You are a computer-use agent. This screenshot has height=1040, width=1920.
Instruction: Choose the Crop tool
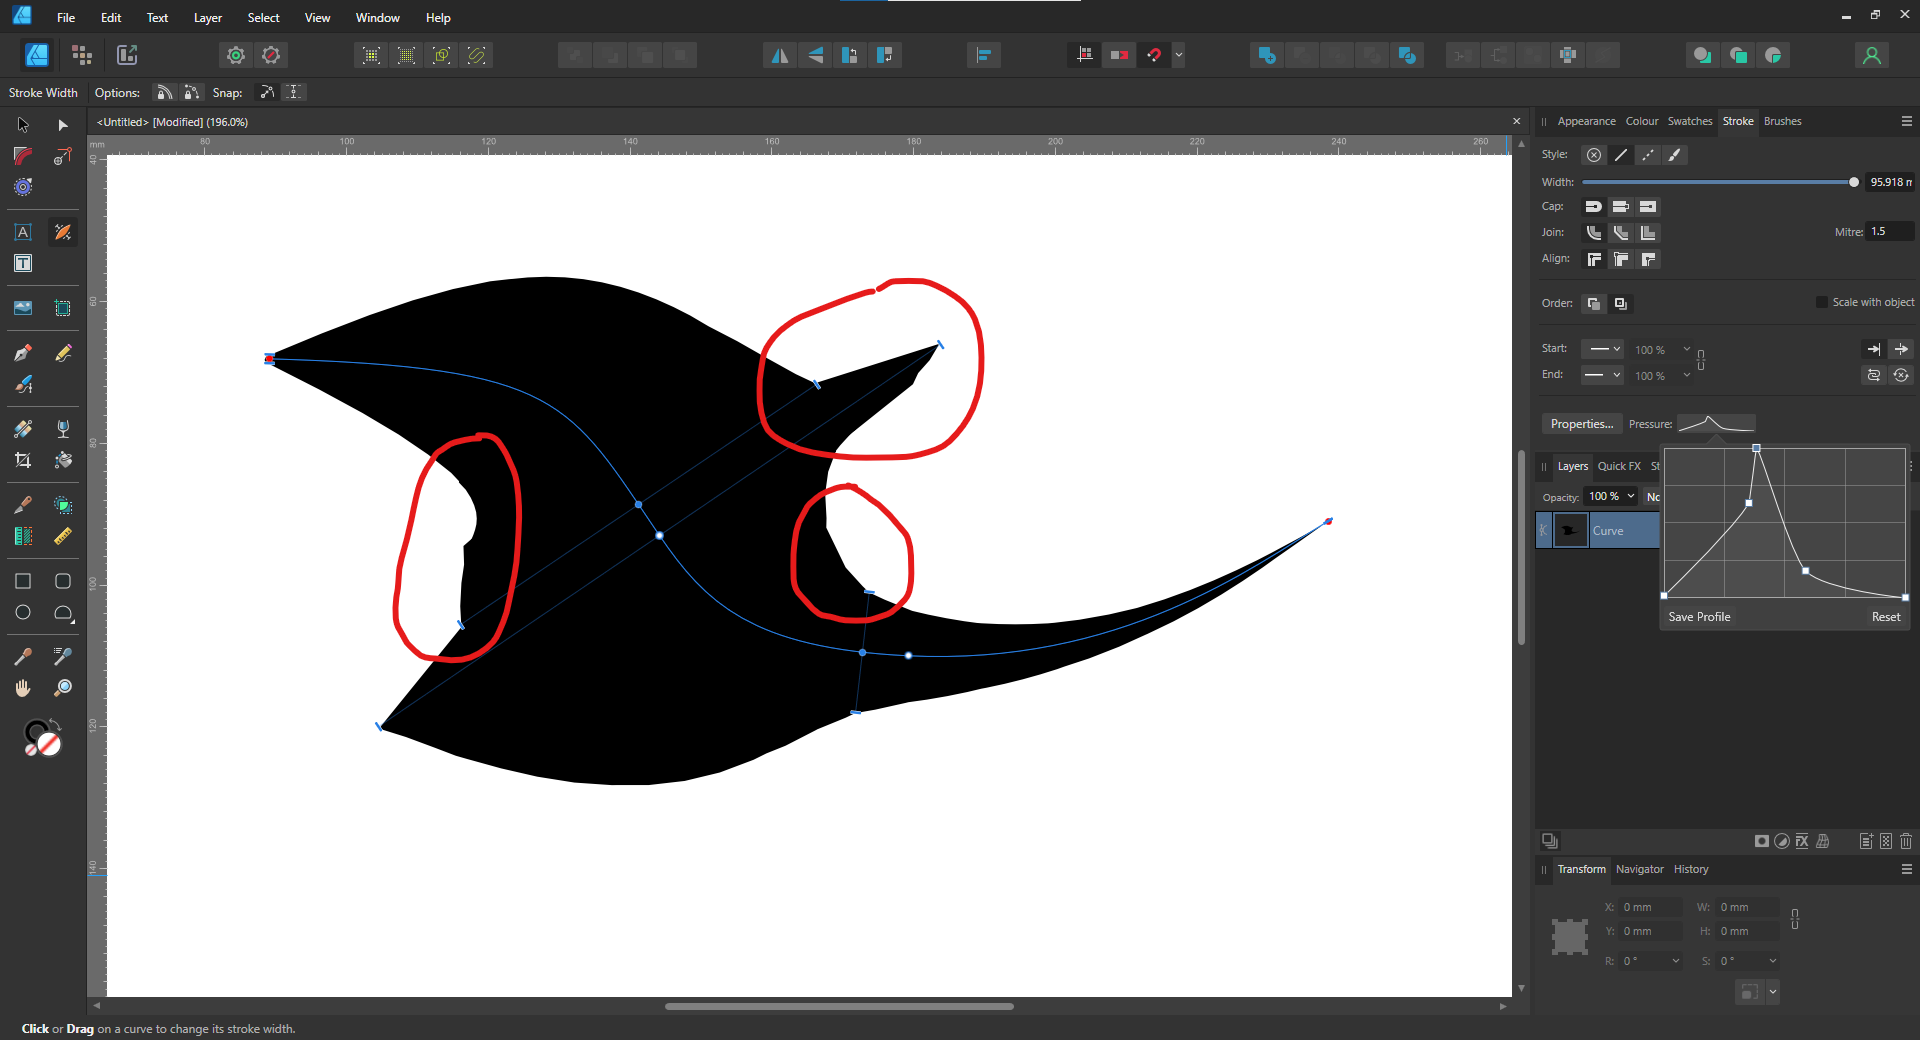point(23,460)
